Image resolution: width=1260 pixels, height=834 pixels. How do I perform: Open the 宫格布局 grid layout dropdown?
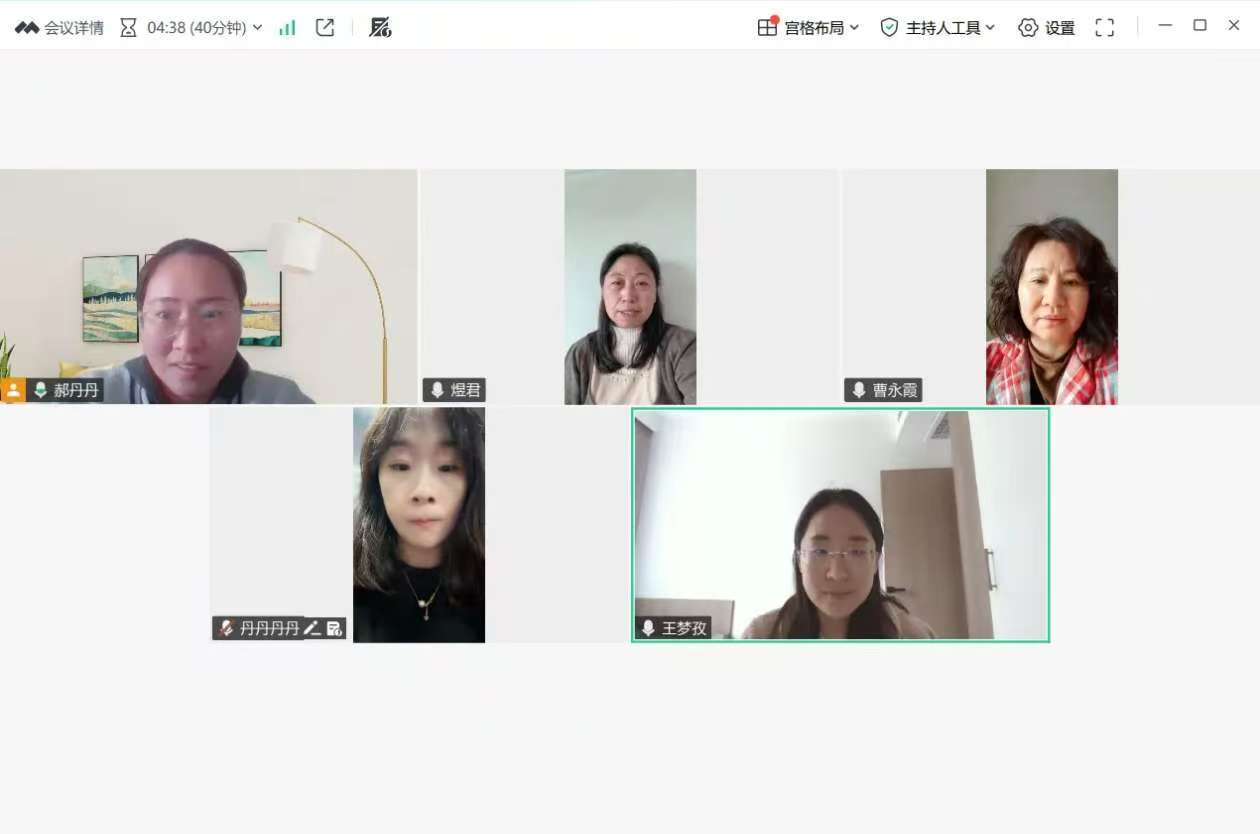[x=808, y=28]
